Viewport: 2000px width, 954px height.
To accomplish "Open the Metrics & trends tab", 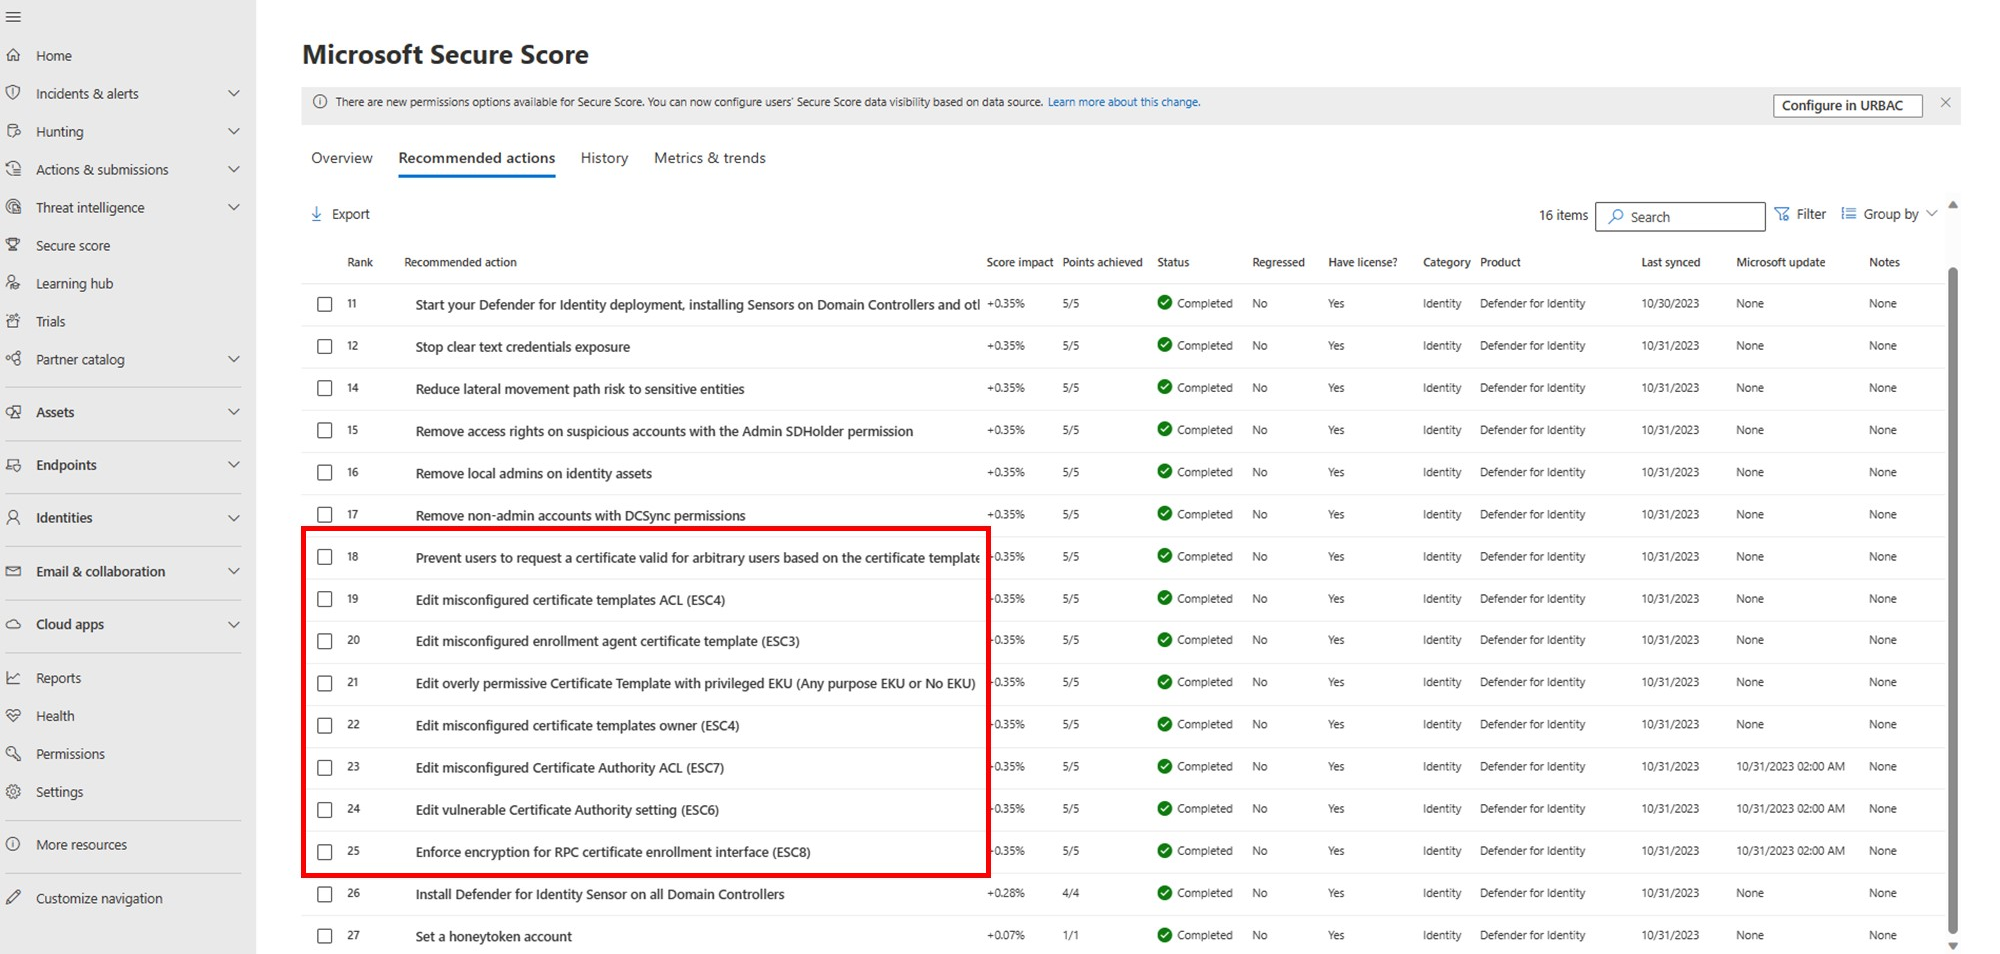I will 709,158.
